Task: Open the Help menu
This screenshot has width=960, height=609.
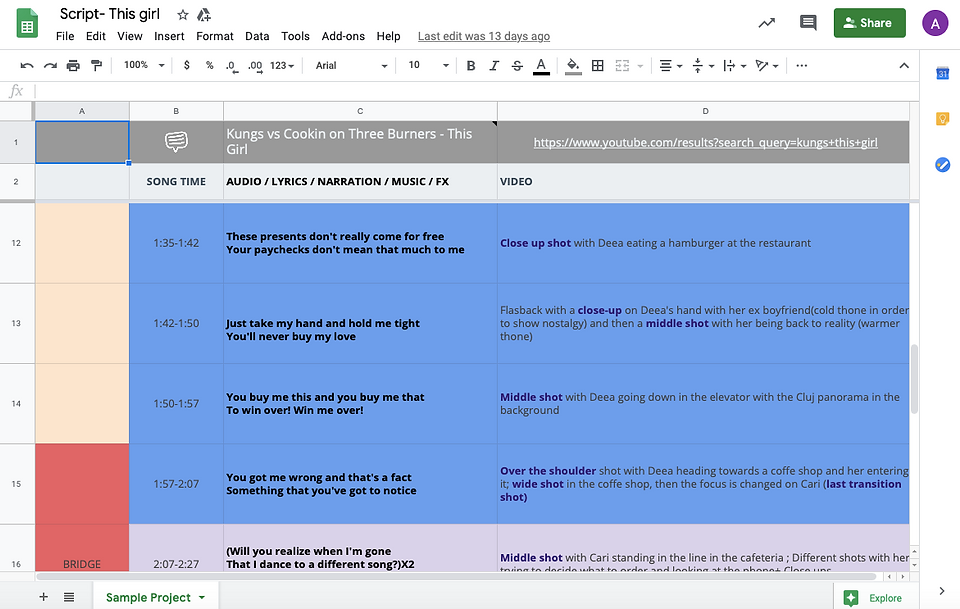Action: tap(388, 36)
